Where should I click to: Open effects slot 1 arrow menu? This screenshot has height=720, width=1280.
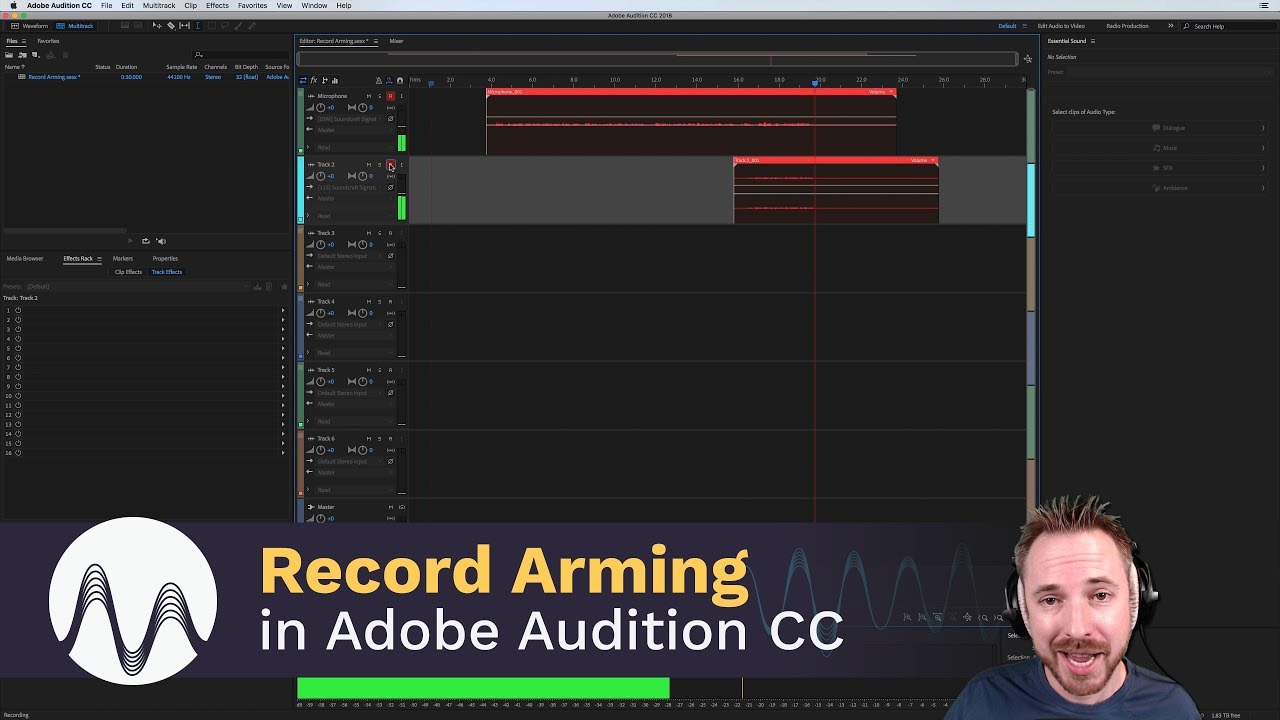(x=283, y=310)
